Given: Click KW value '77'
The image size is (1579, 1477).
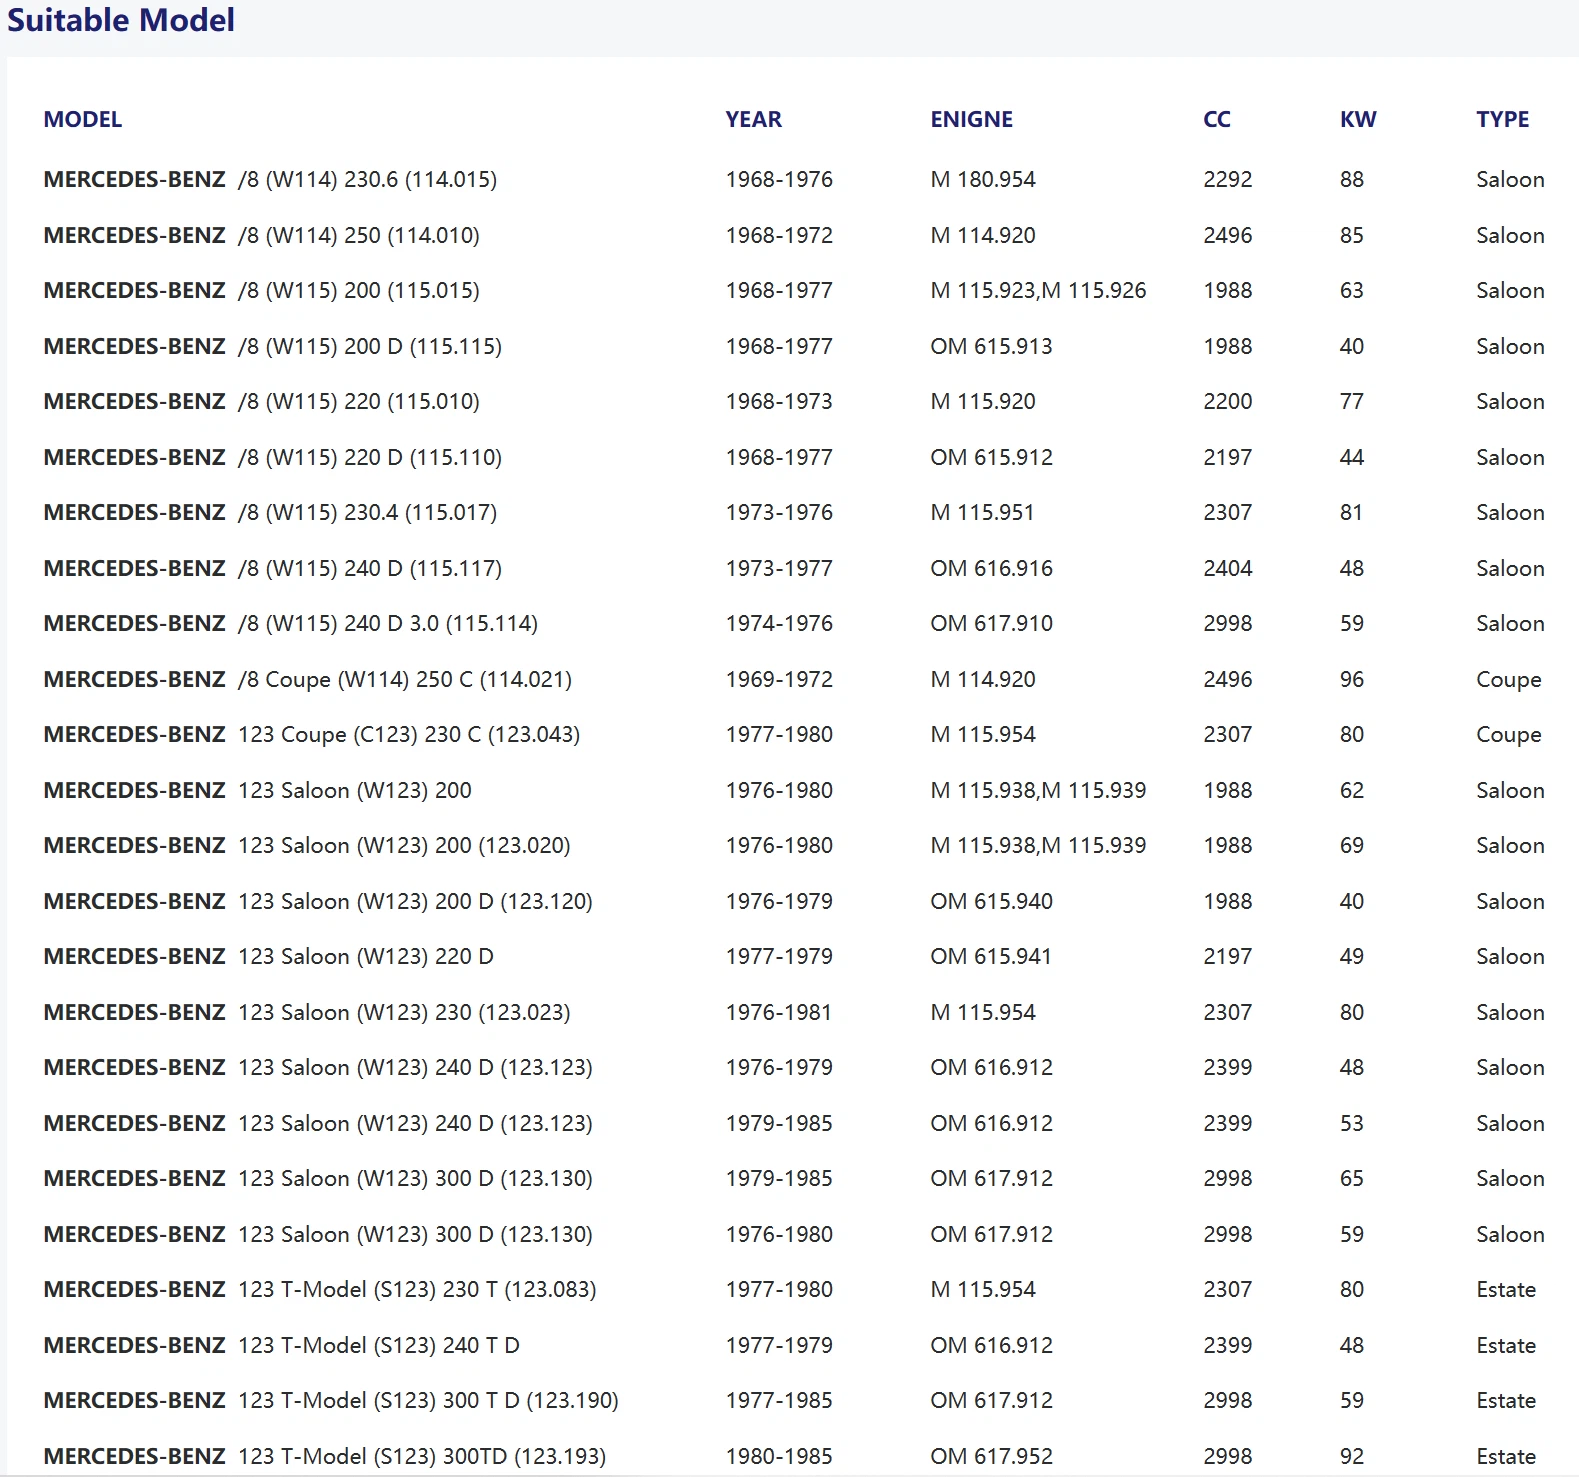Looking at the screenshot, I should pos(1352,401).
